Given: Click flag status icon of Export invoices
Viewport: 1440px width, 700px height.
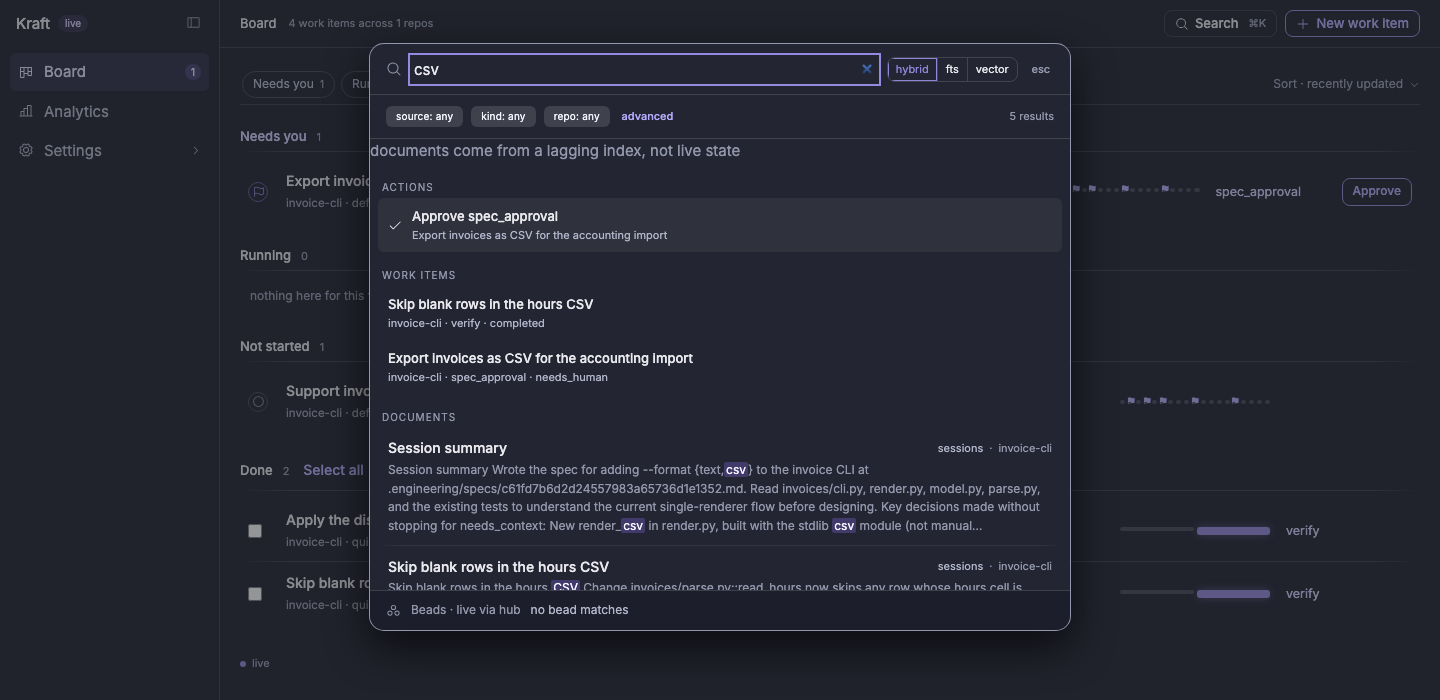Looking at the screenshot, I should click(x=258, y=192).
